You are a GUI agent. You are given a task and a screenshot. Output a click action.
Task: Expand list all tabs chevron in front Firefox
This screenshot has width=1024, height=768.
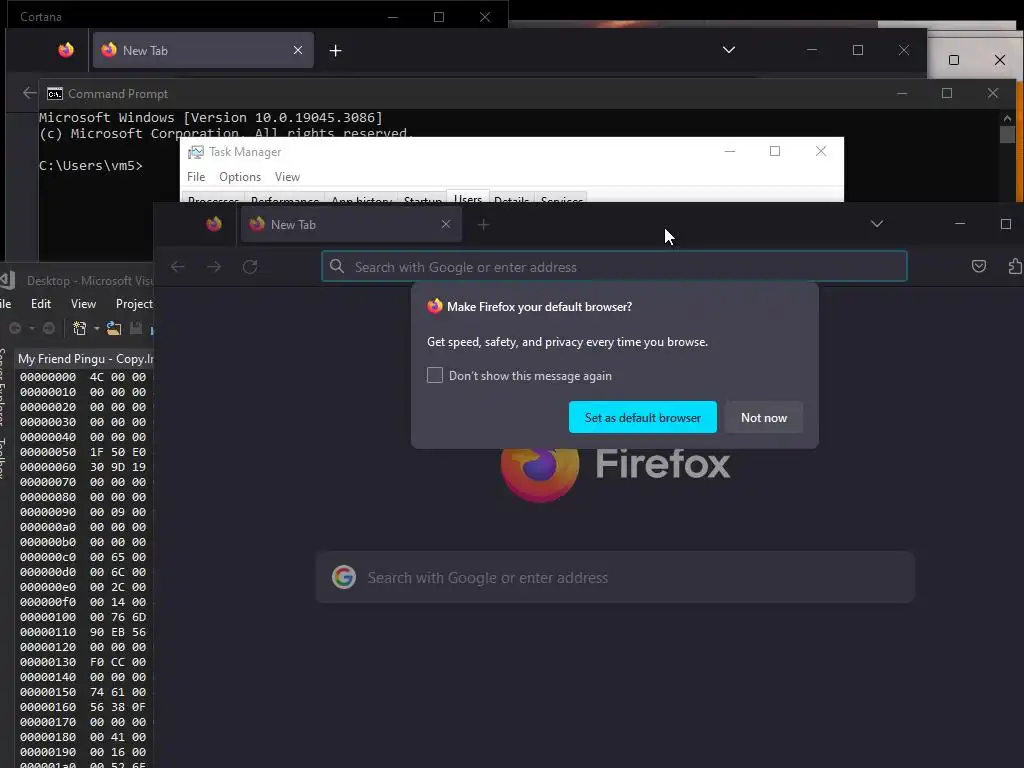coord(876,224)
